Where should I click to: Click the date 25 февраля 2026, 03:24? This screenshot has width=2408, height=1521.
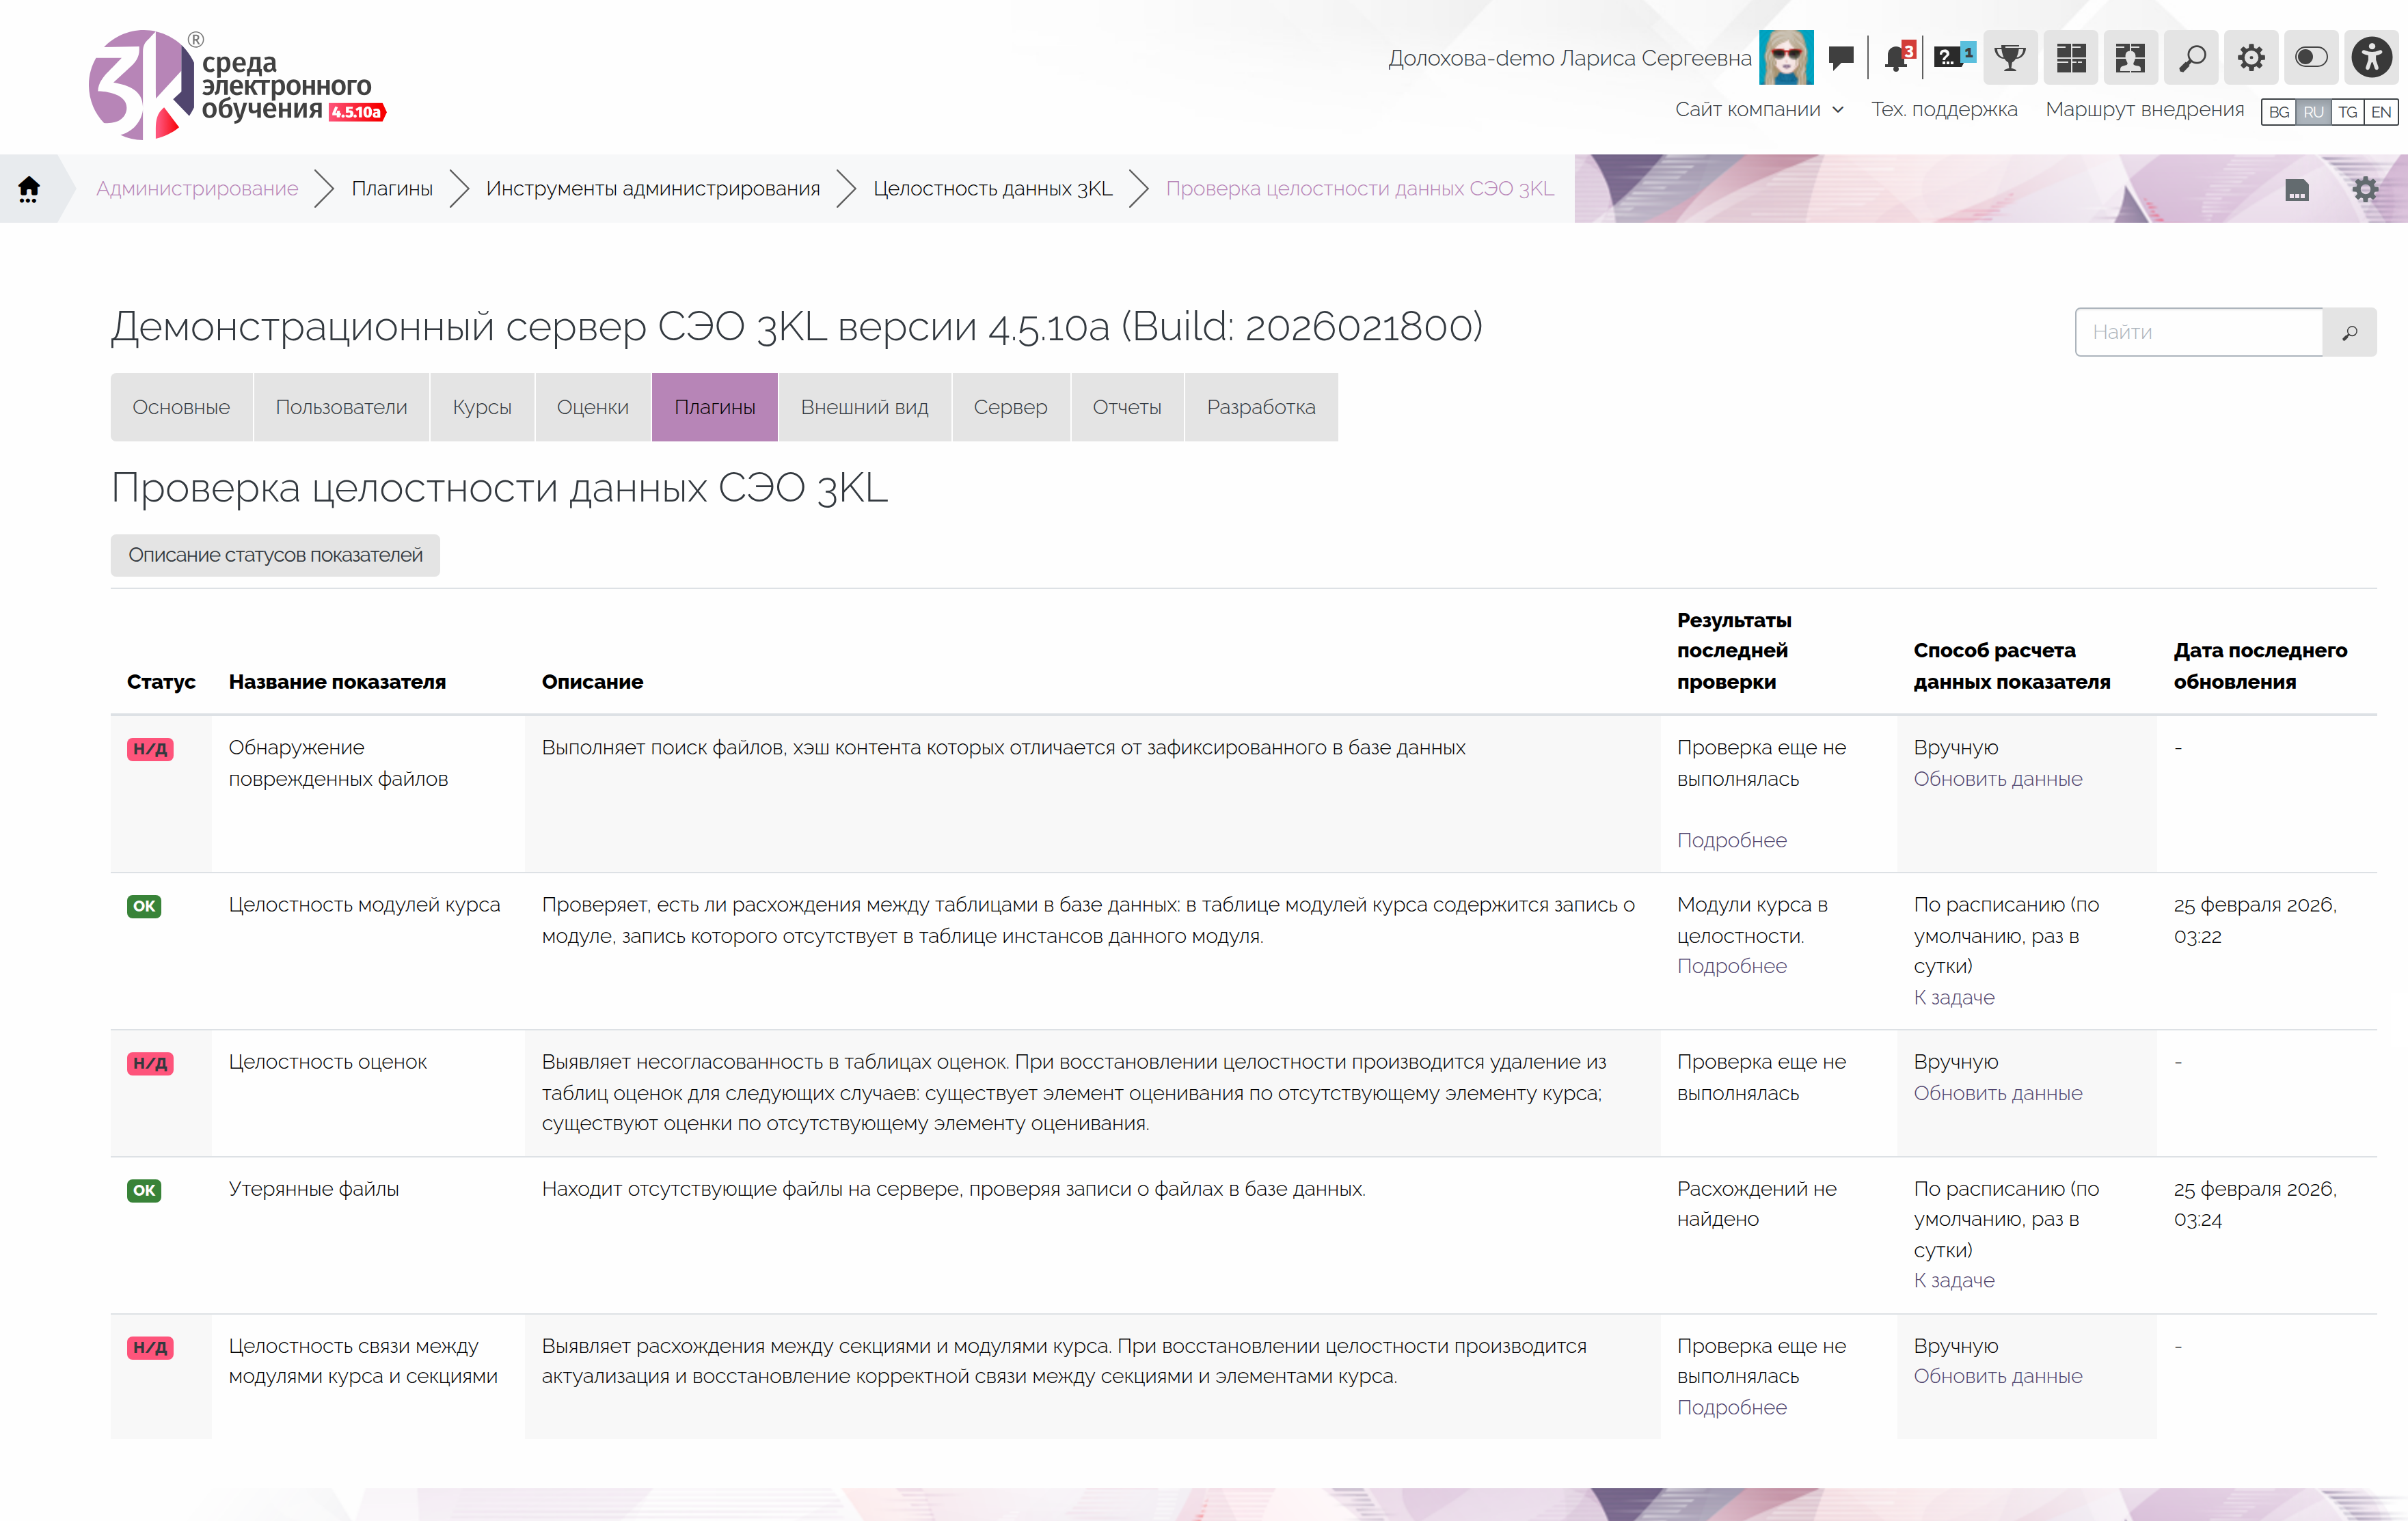(x=2255, y=1204)
